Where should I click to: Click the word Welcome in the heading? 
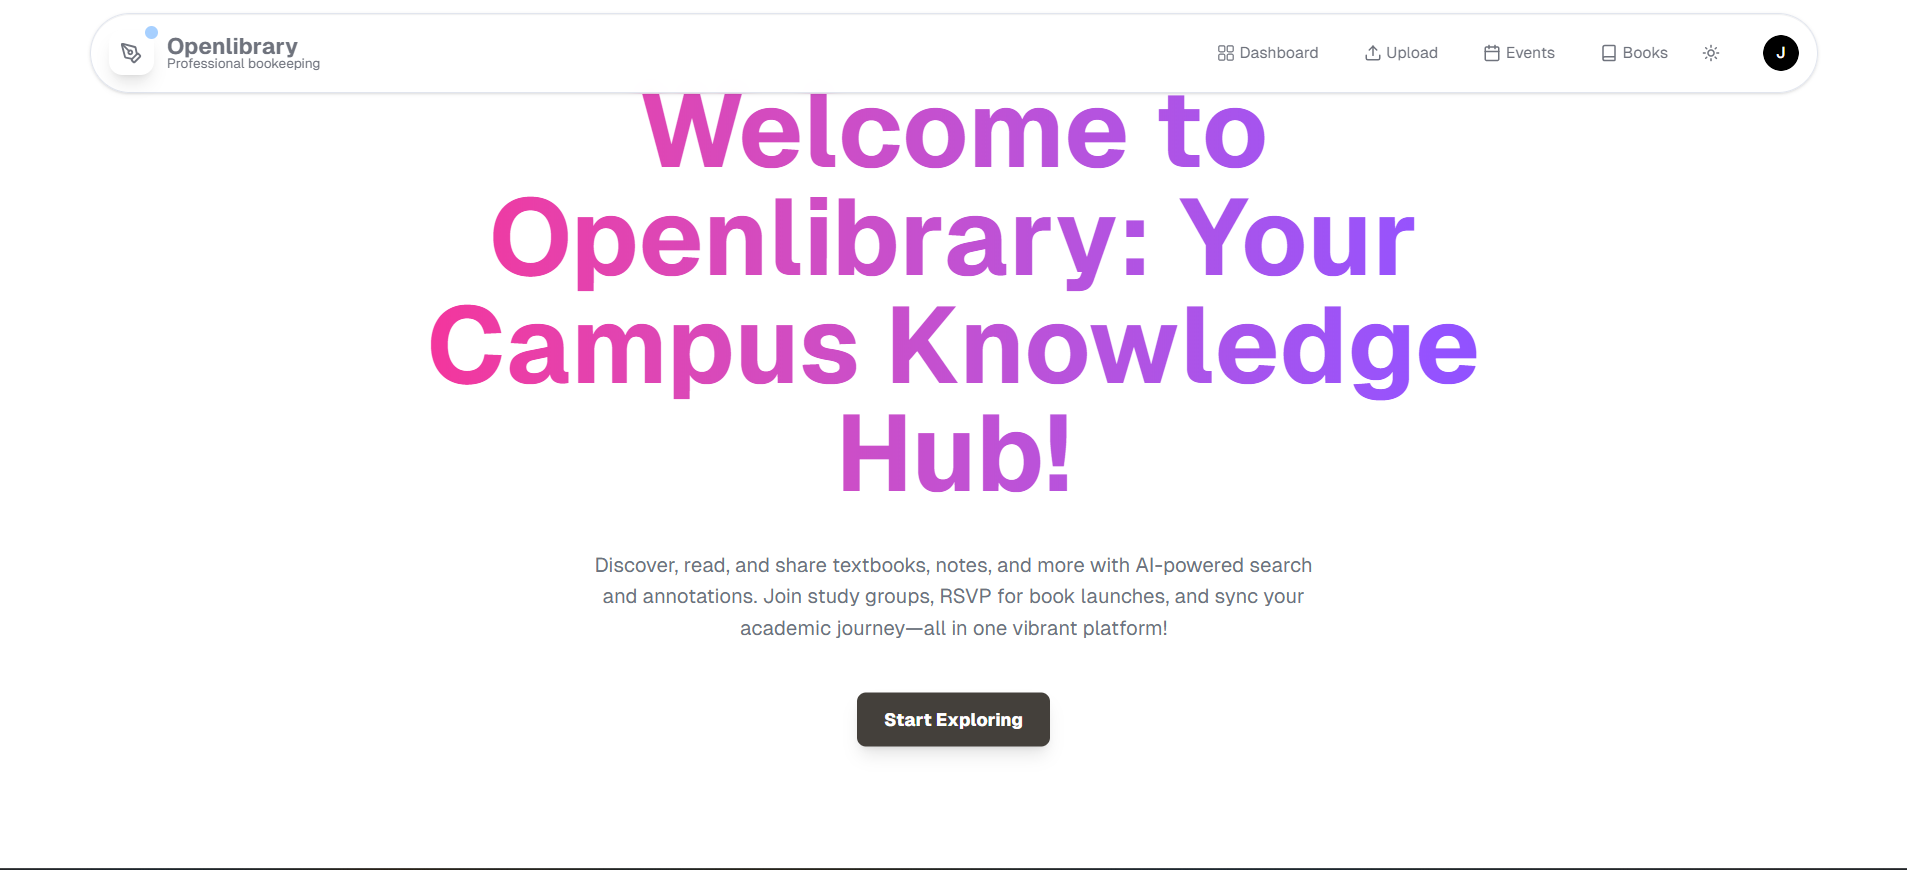pos(884,132)
